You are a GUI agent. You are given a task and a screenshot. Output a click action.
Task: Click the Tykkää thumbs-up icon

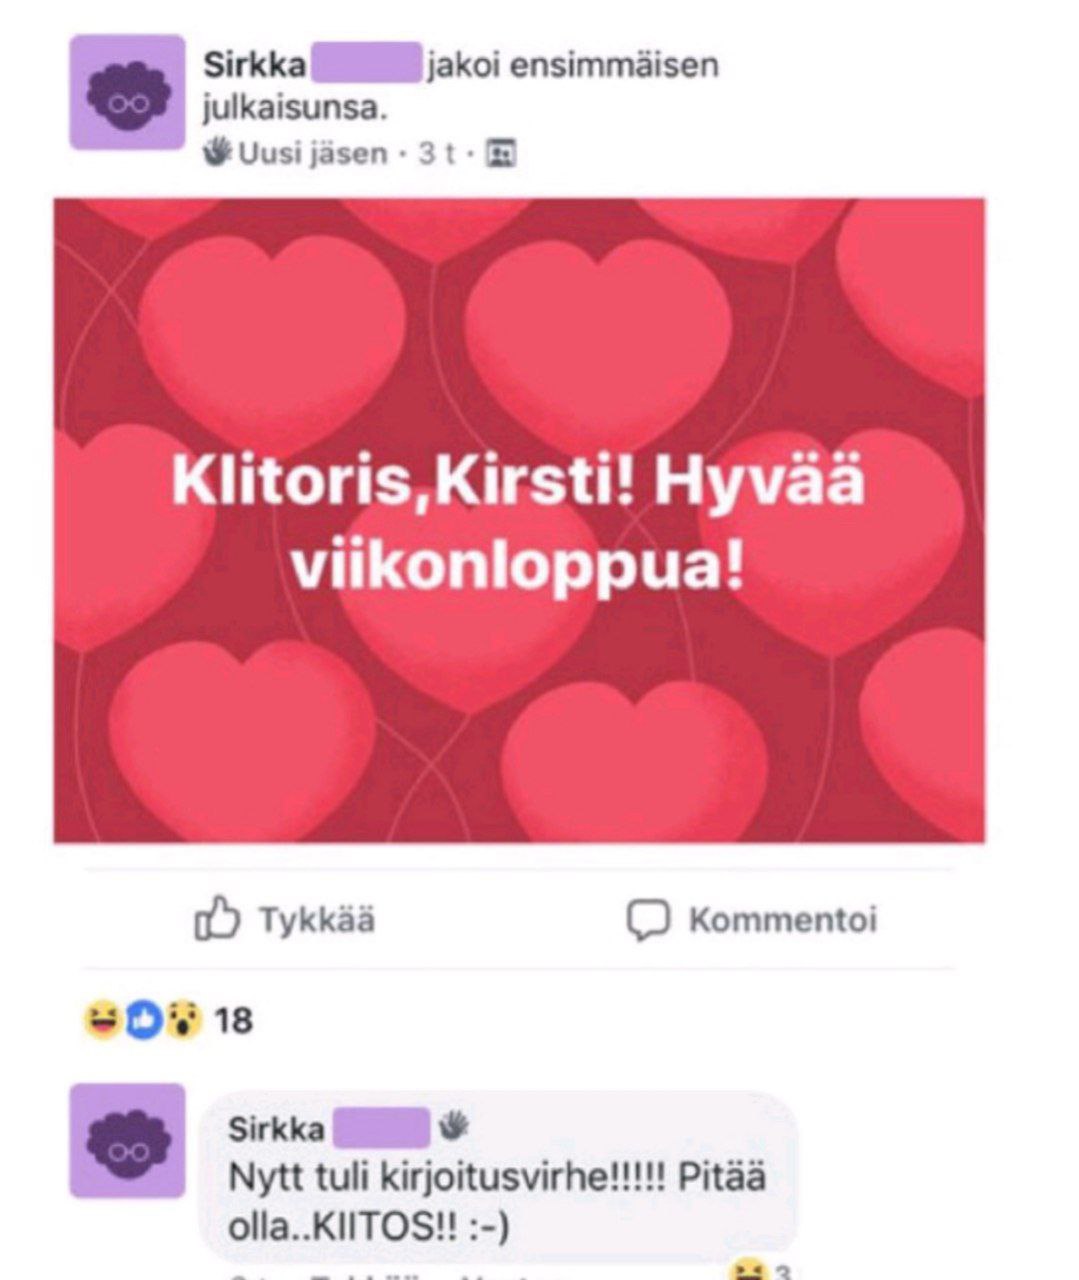click(217, 918)
